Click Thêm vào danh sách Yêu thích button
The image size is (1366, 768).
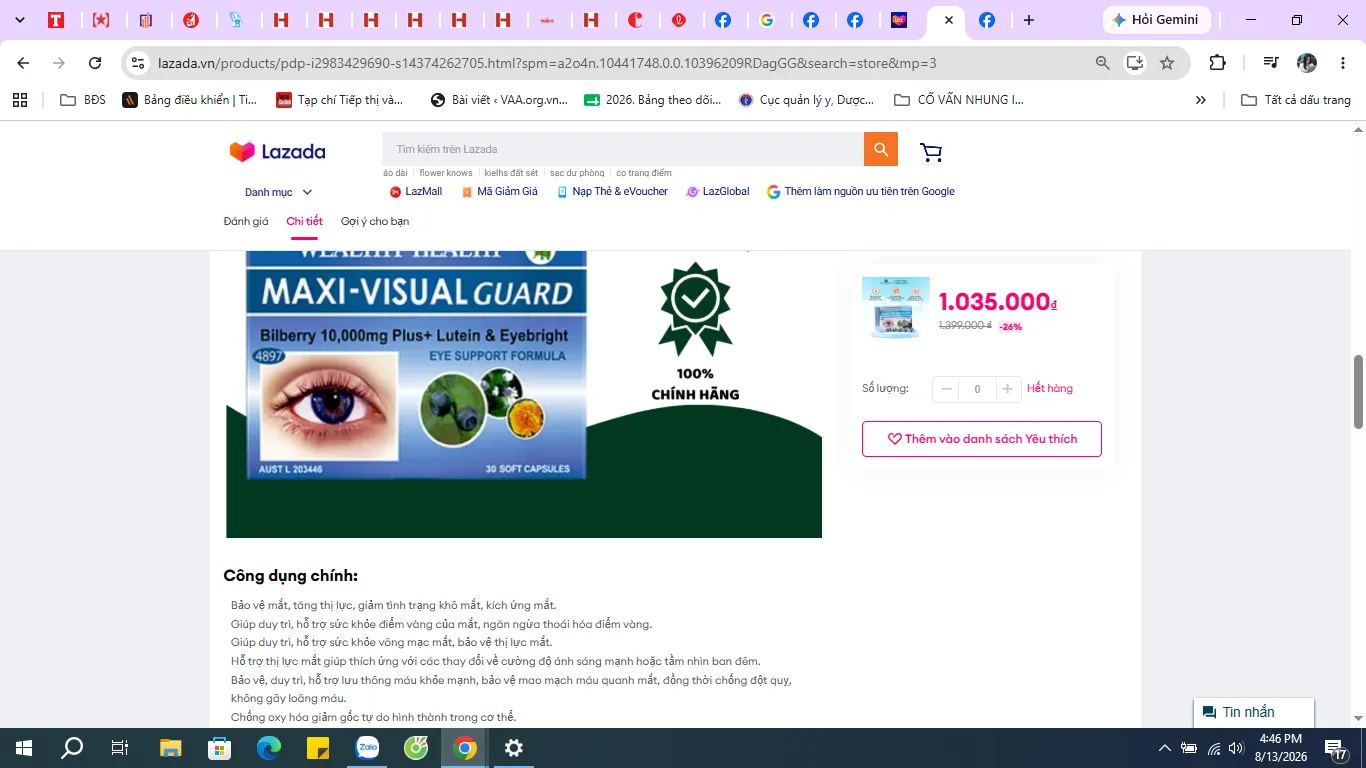(982, 439)
